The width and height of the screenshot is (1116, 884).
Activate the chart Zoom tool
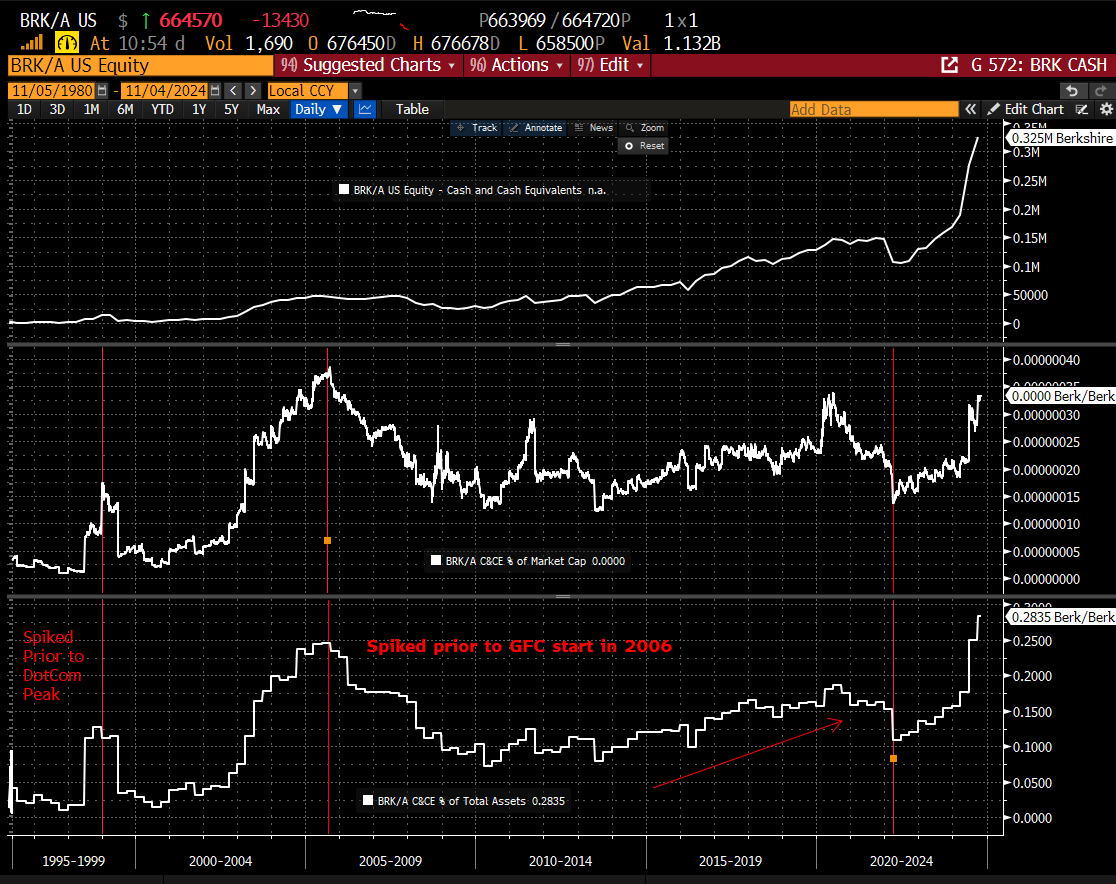(644, 128)
